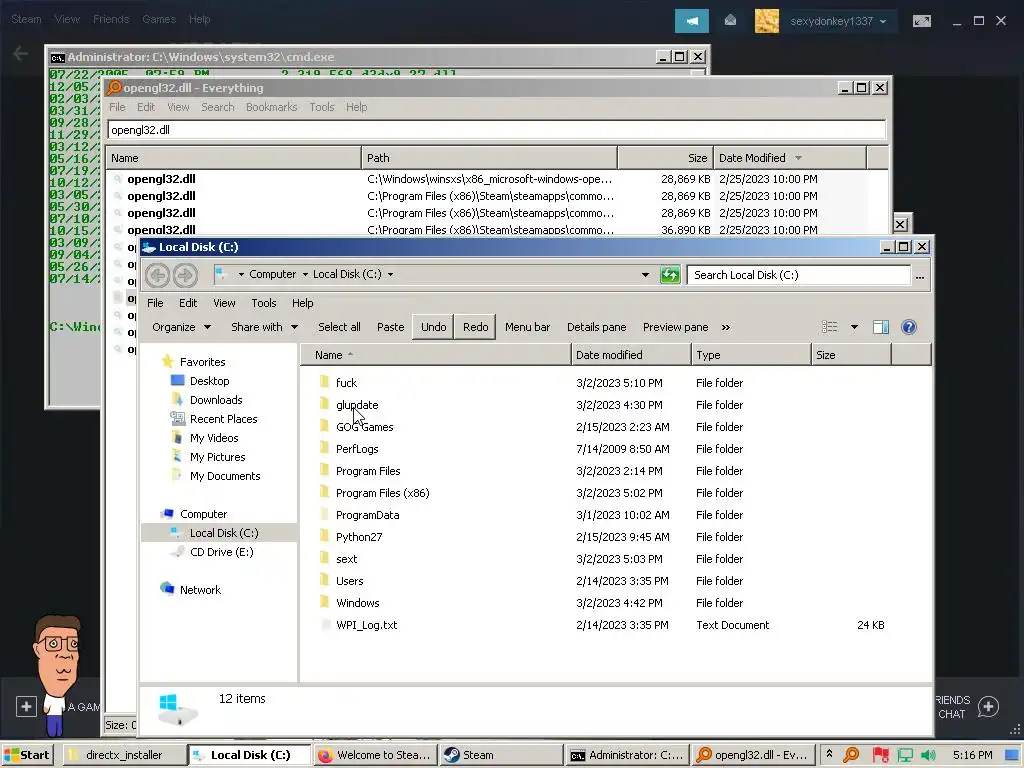Open Share with dropdown
This screenshot has width=1024, height=768.
click(x=264, y=327)
